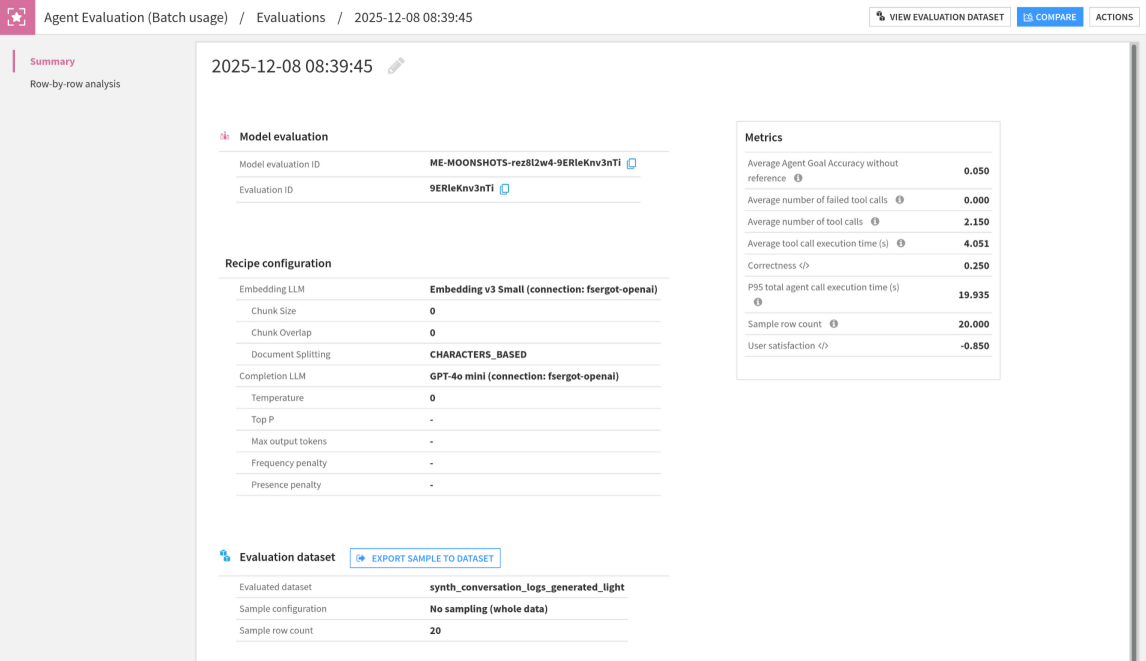The image size is (1146, 661).
Task: Open Agent Evaluation (Batch usage) breadcrumb link
Action: click(x=136, y=17)
